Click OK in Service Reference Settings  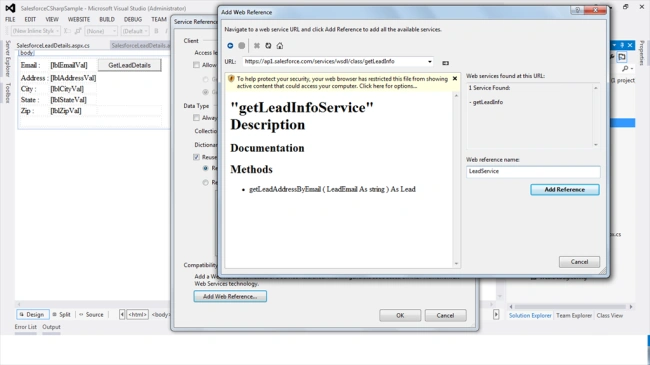pos(400,315)
